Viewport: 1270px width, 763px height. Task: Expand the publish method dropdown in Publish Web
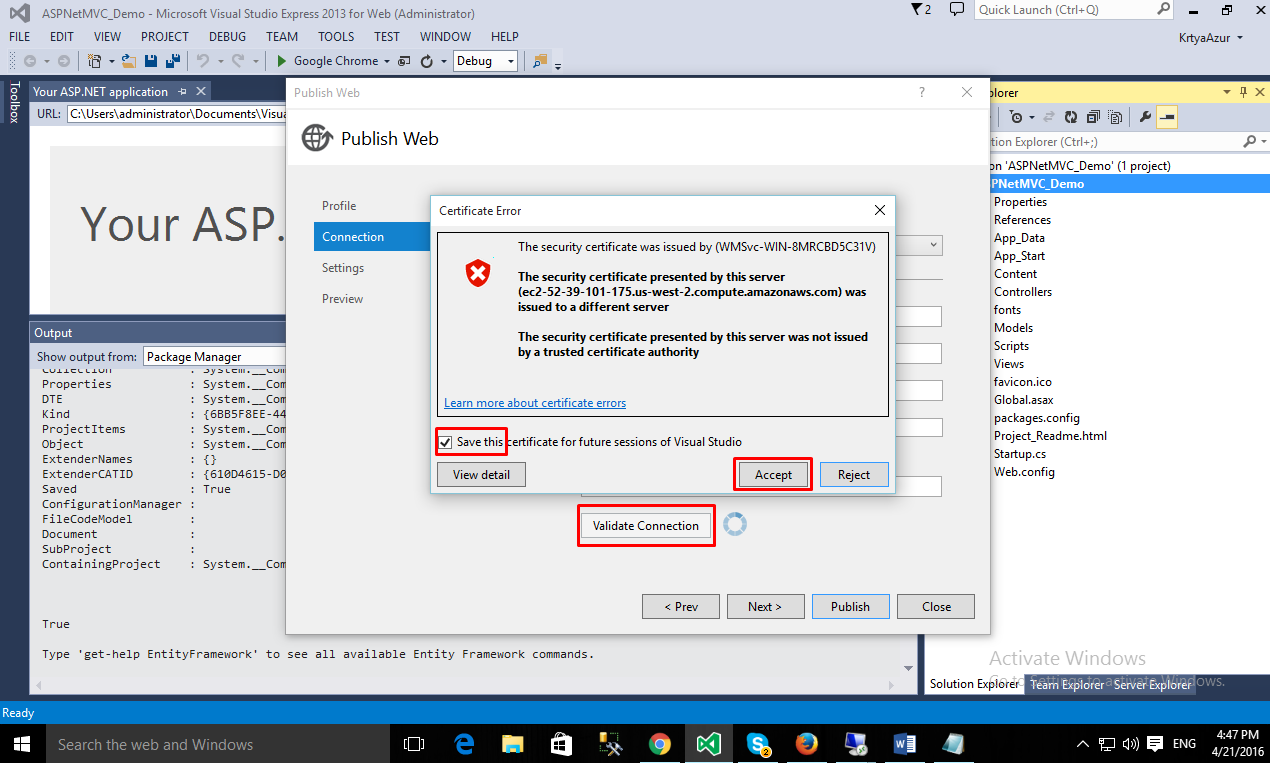pyautogui.click(x=933, y=245)
